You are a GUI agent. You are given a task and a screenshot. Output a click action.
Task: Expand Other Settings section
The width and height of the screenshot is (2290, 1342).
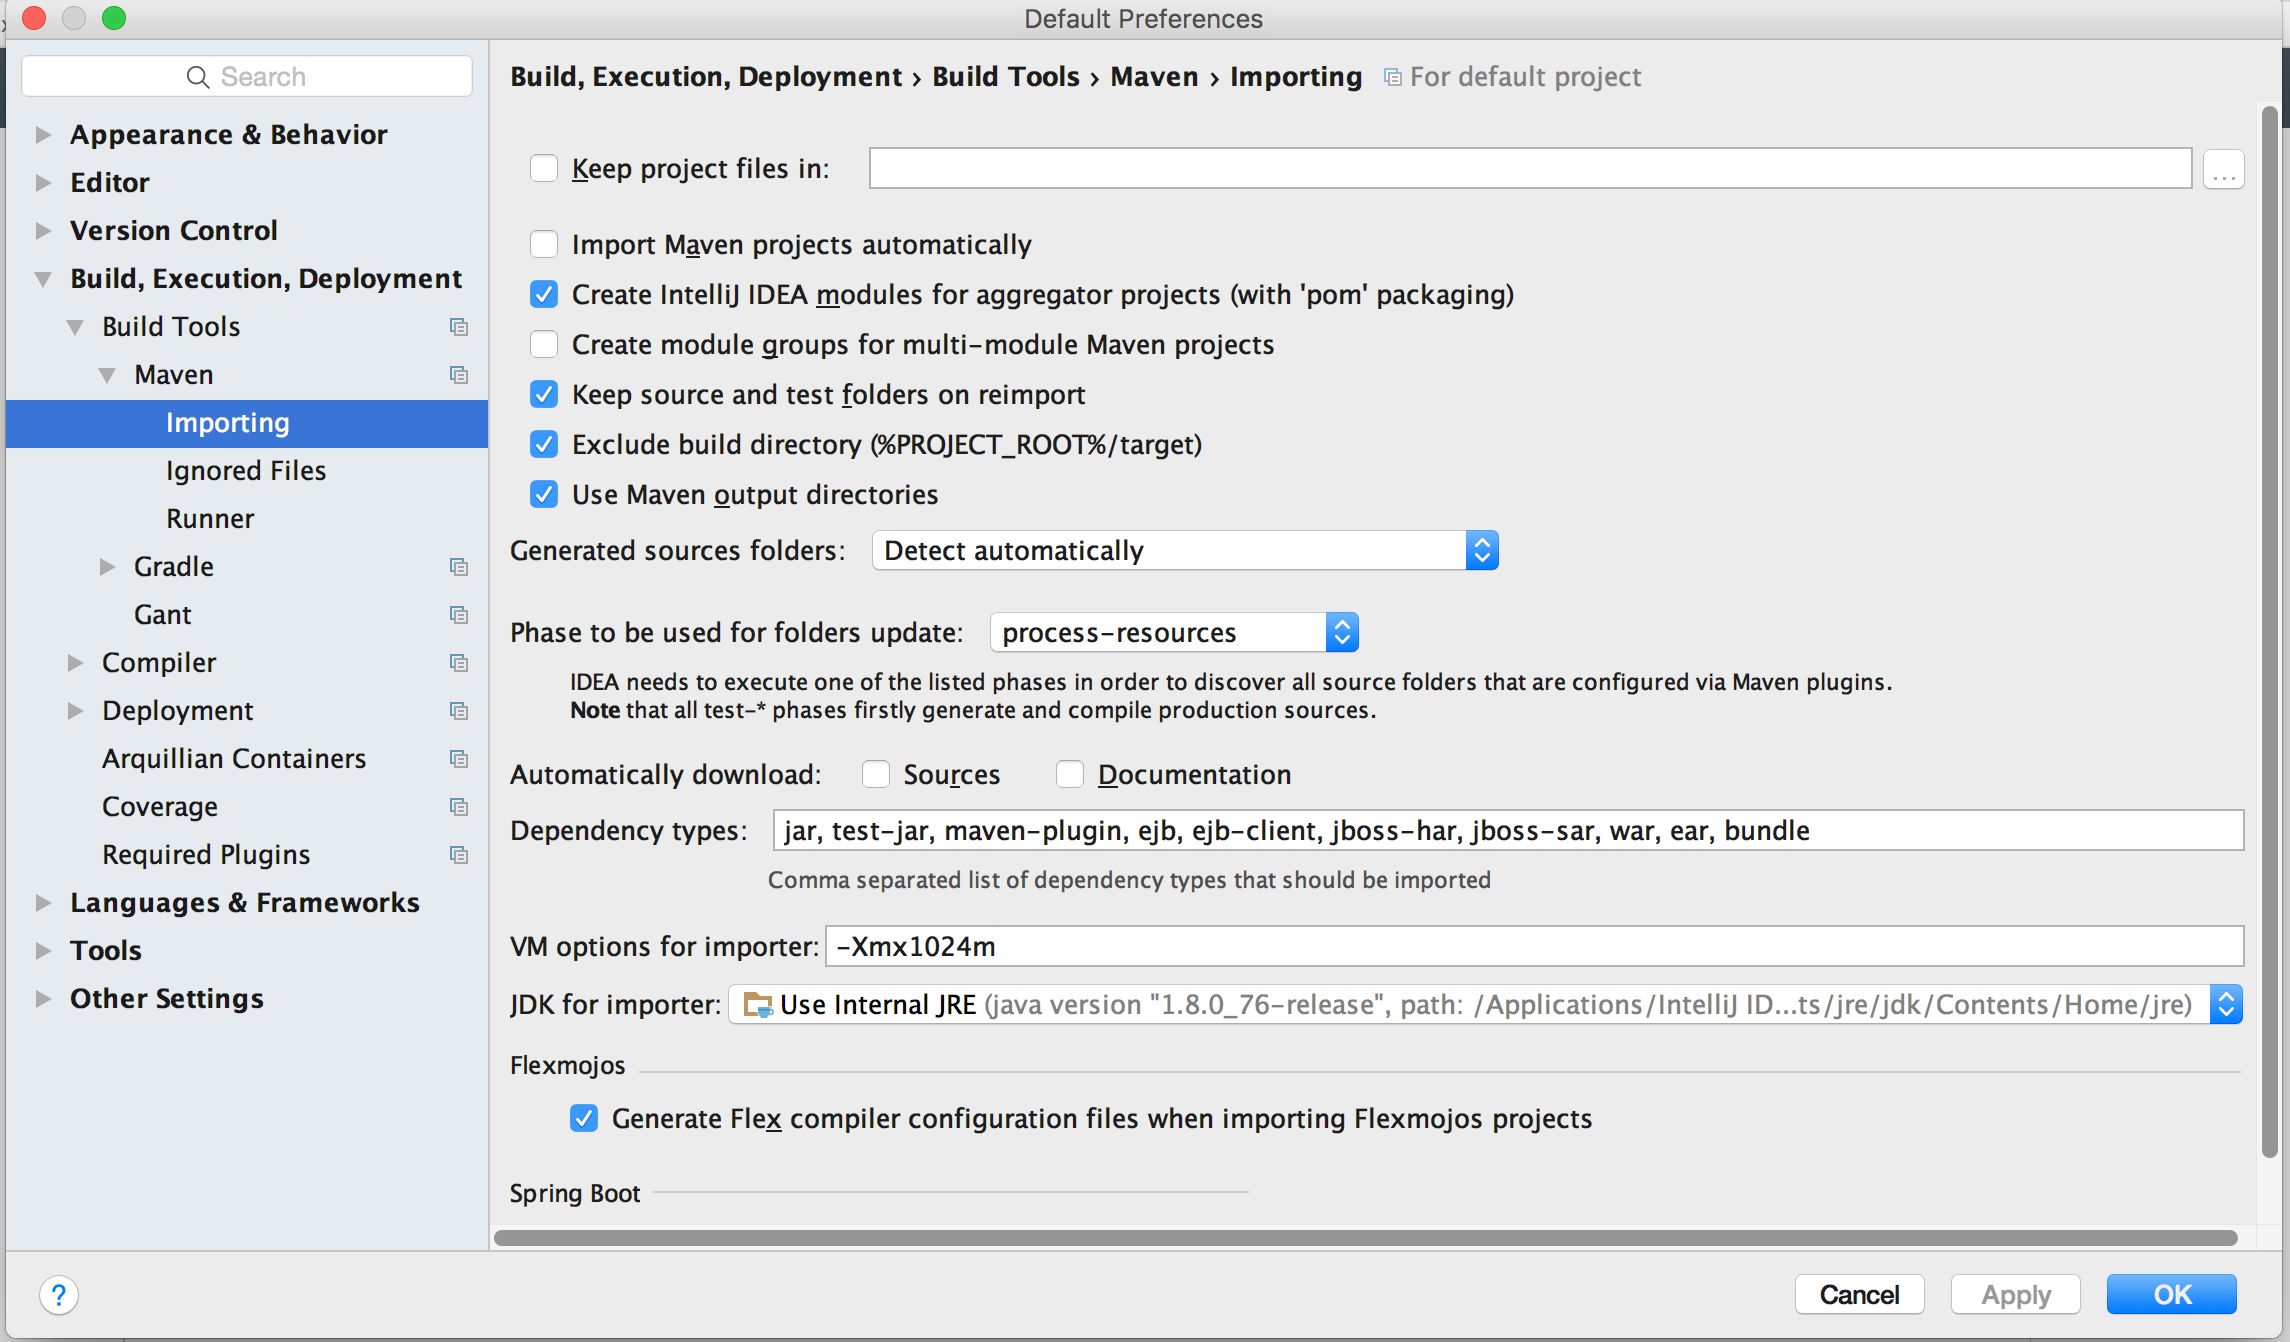43,999
